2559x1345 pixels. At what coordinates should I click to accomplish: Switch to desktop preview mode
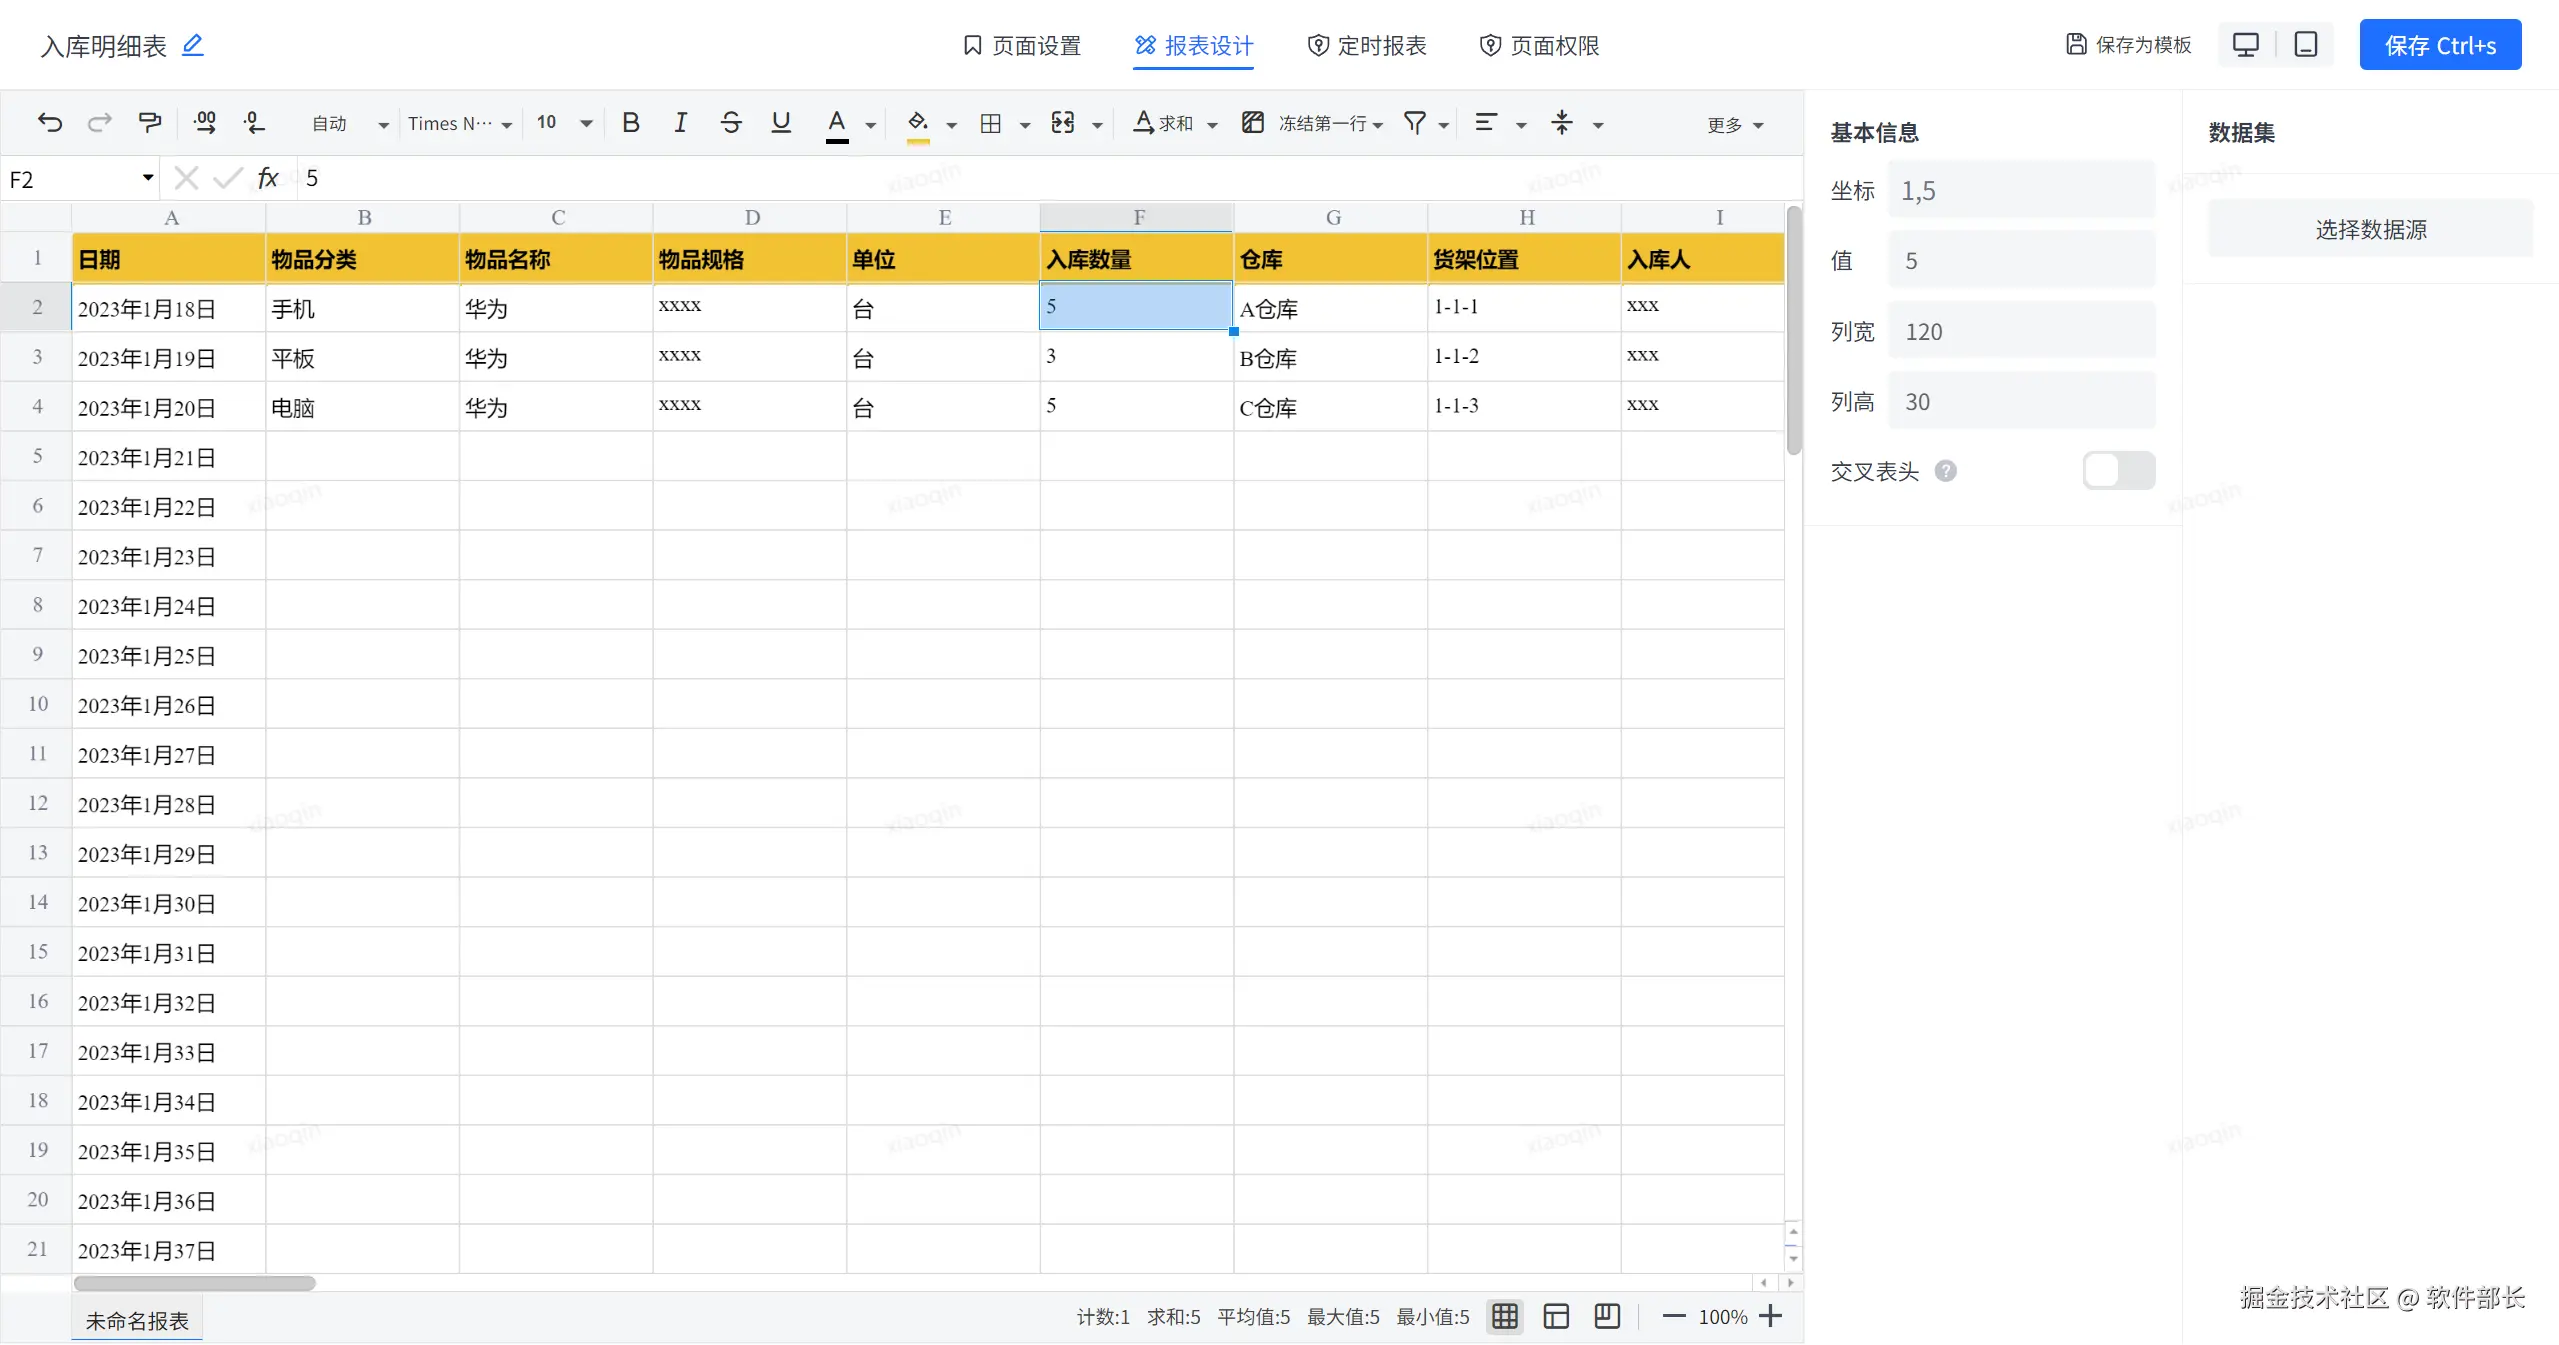(x=2246, y=45)
